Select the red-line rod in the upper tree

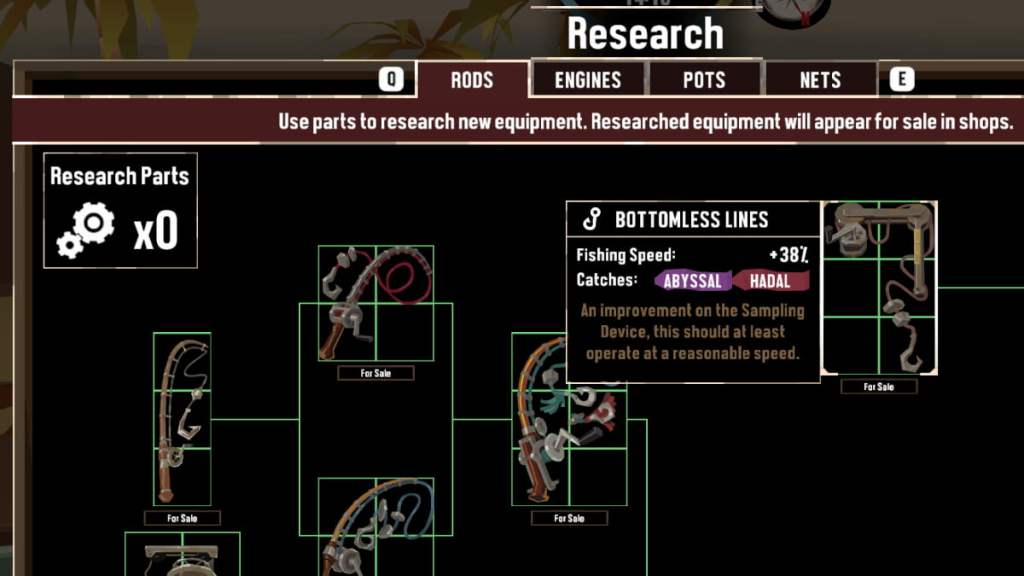pos(376,303)
